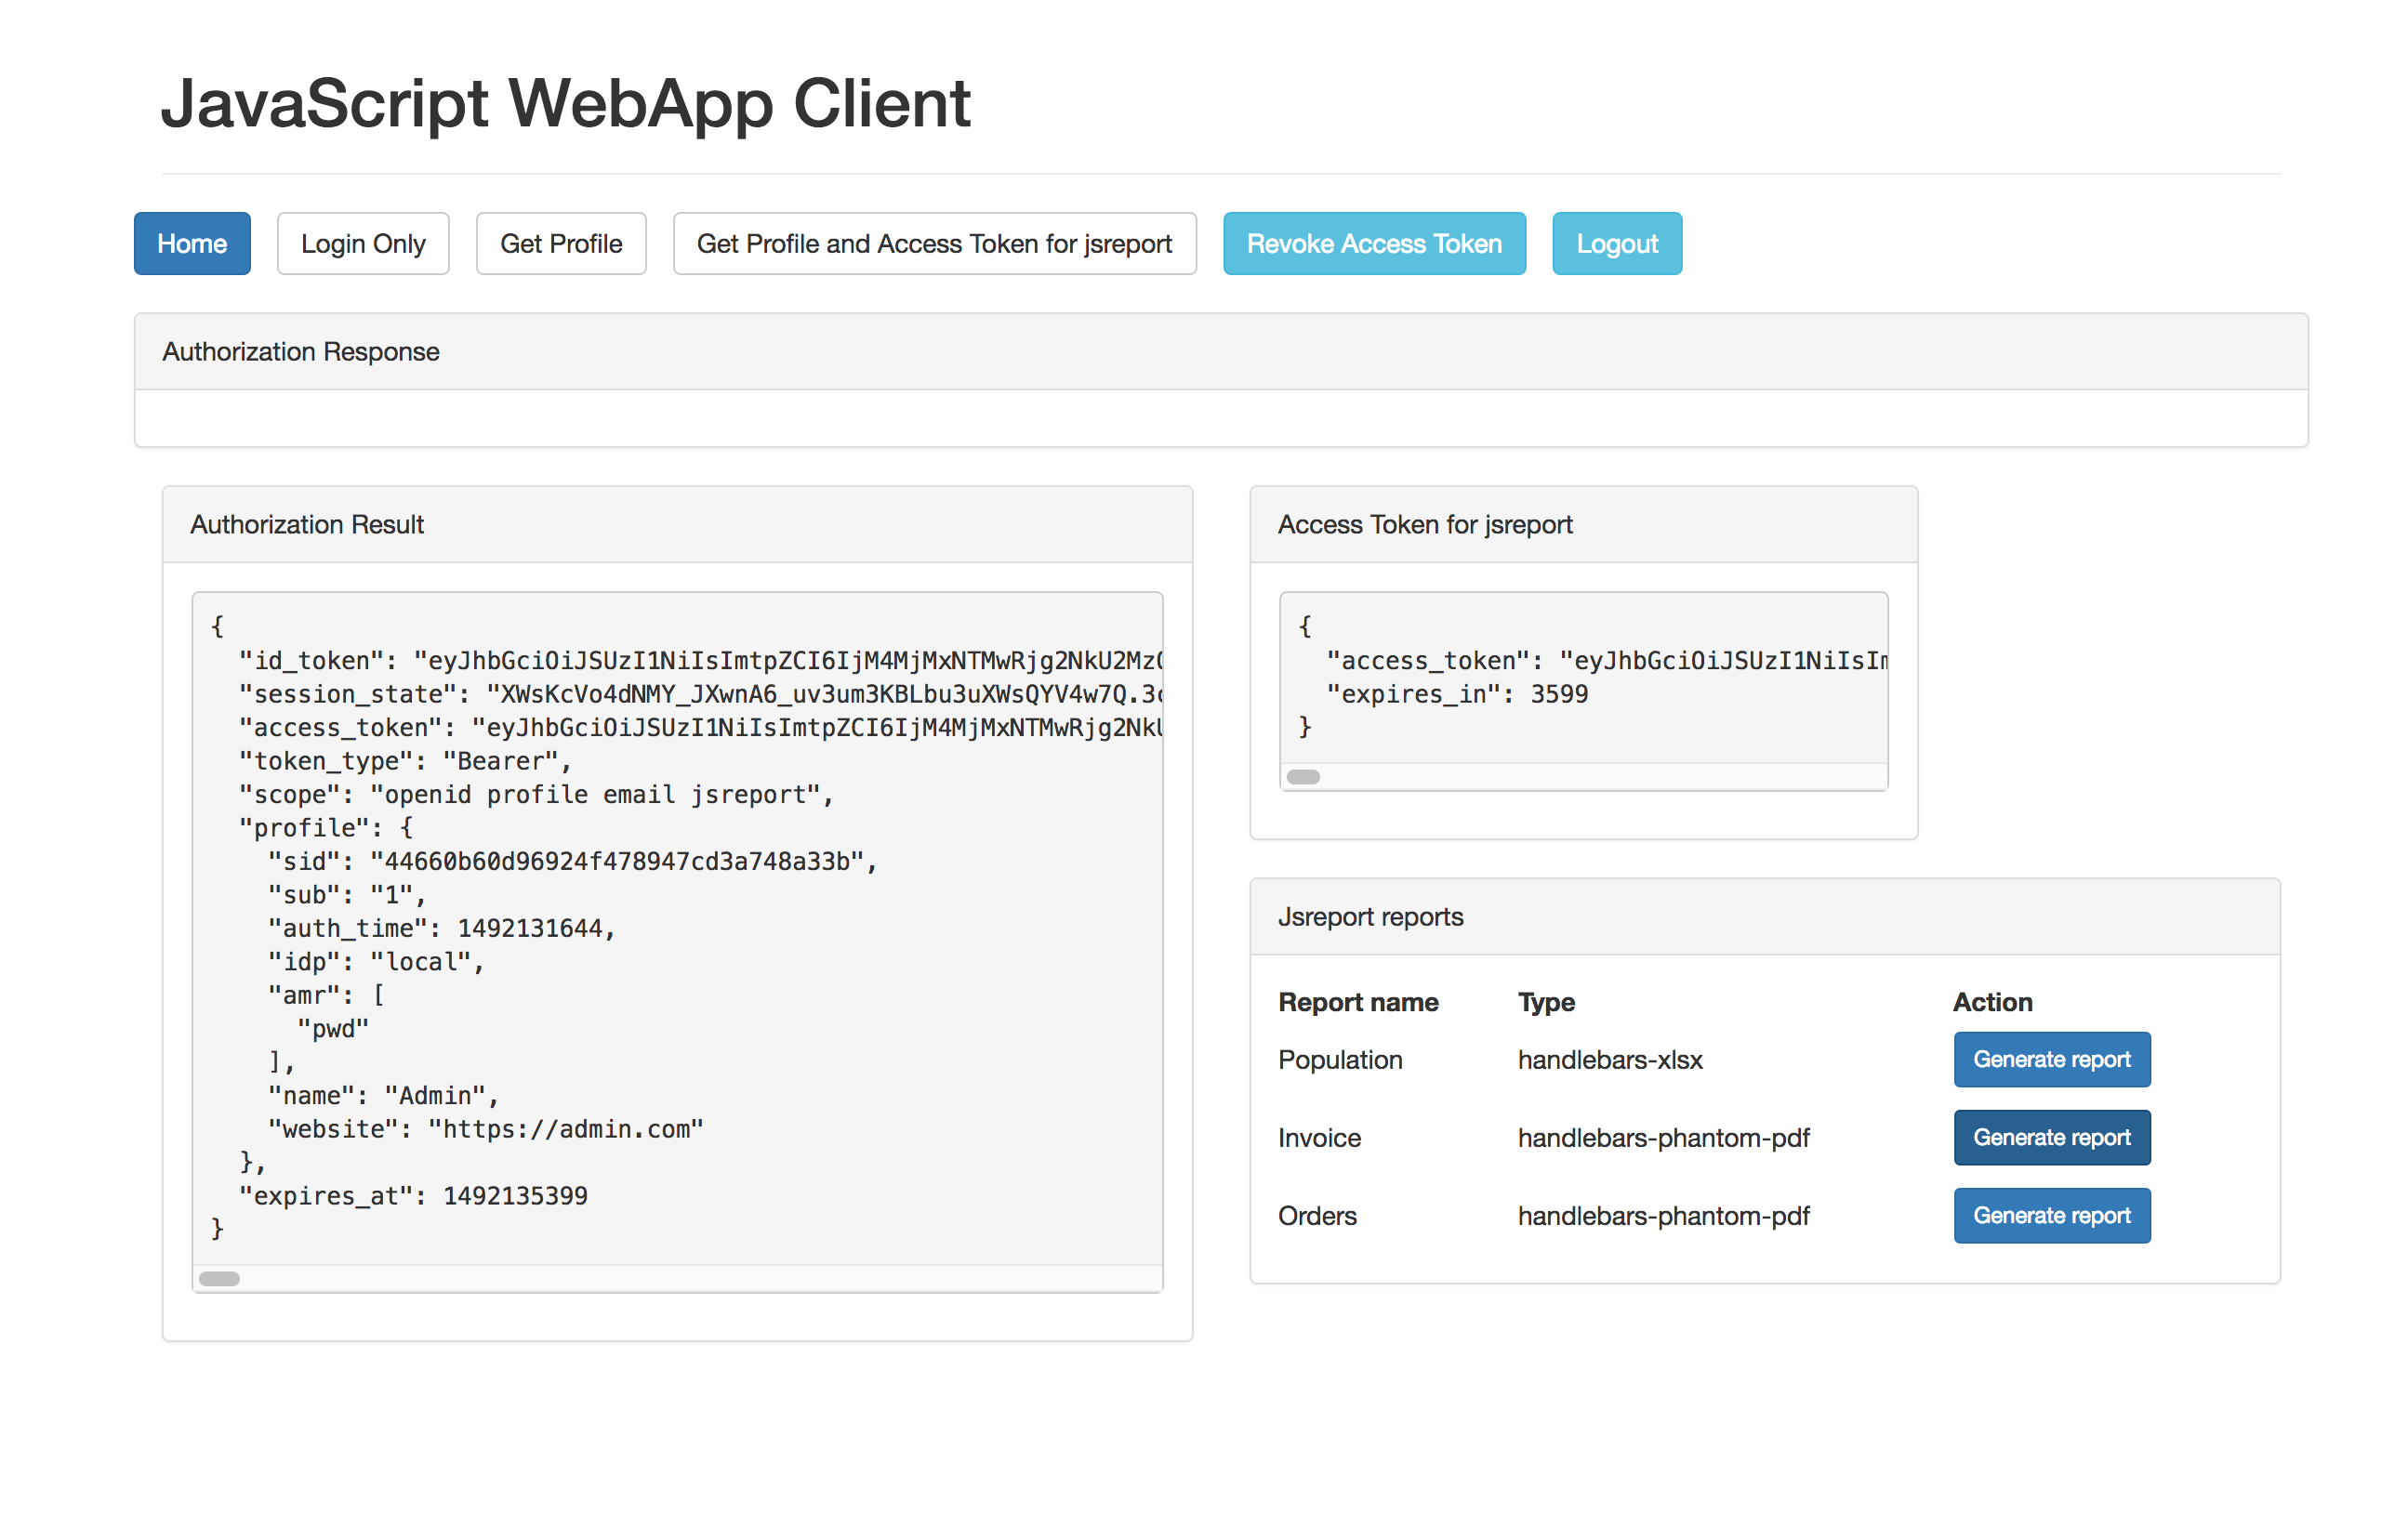Log out using the Logout button

click(1616, 243)
